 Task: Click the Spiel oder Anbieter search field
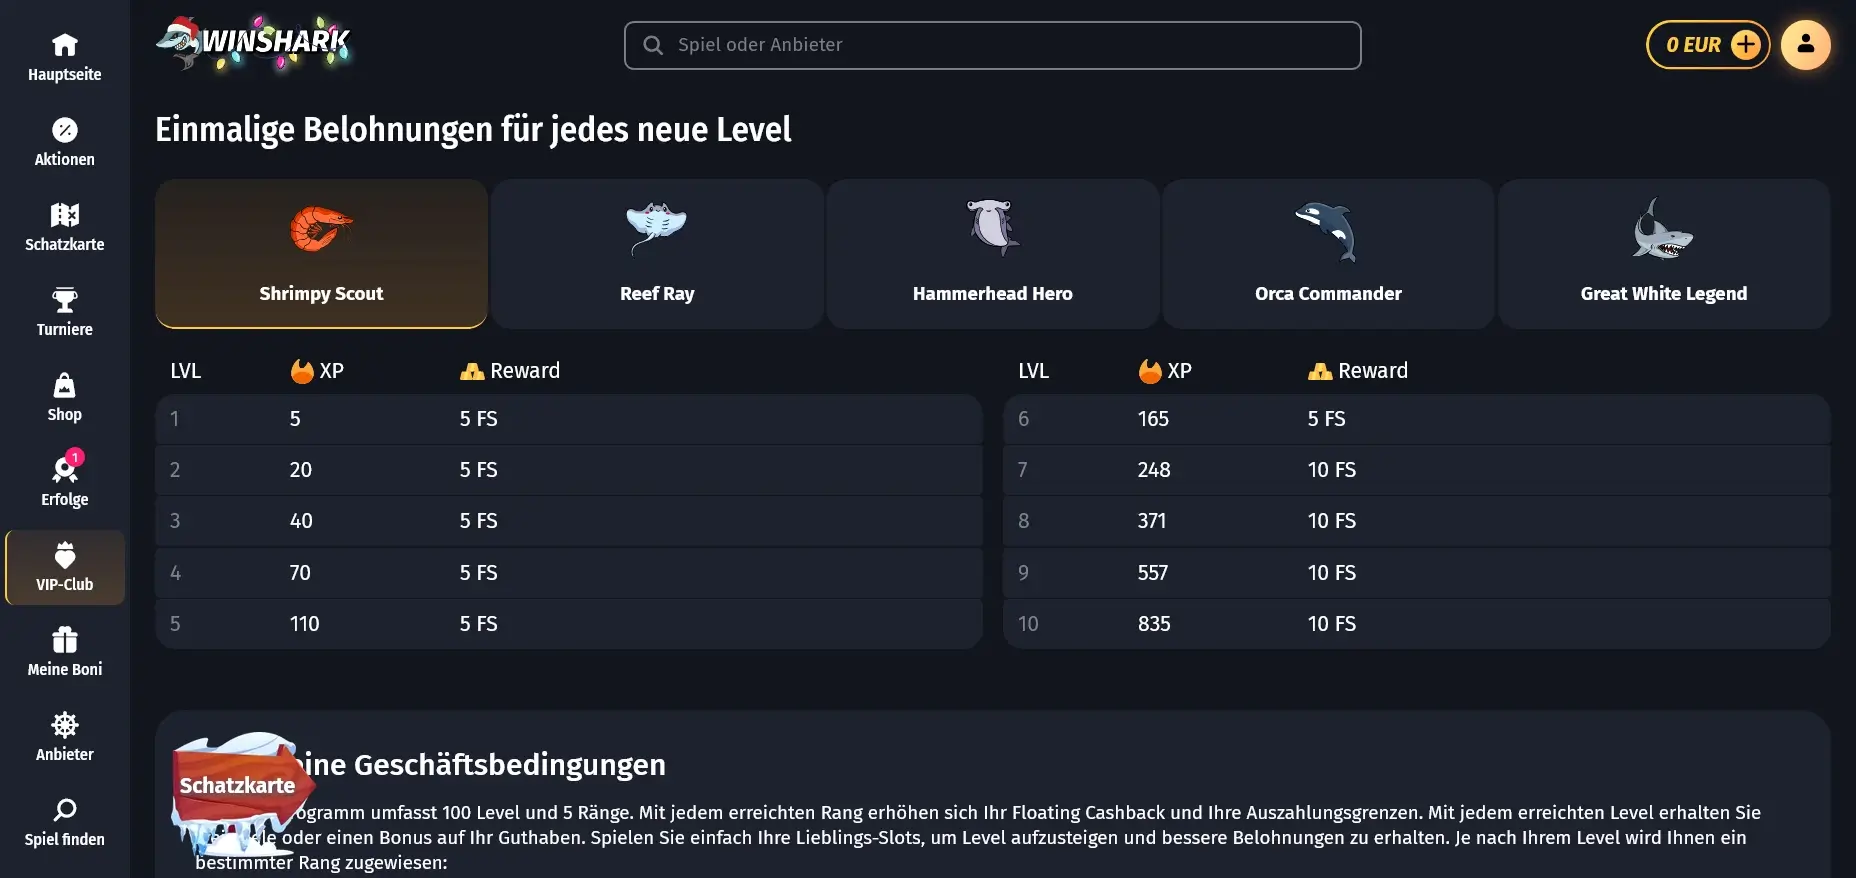[x=992, y=45]
